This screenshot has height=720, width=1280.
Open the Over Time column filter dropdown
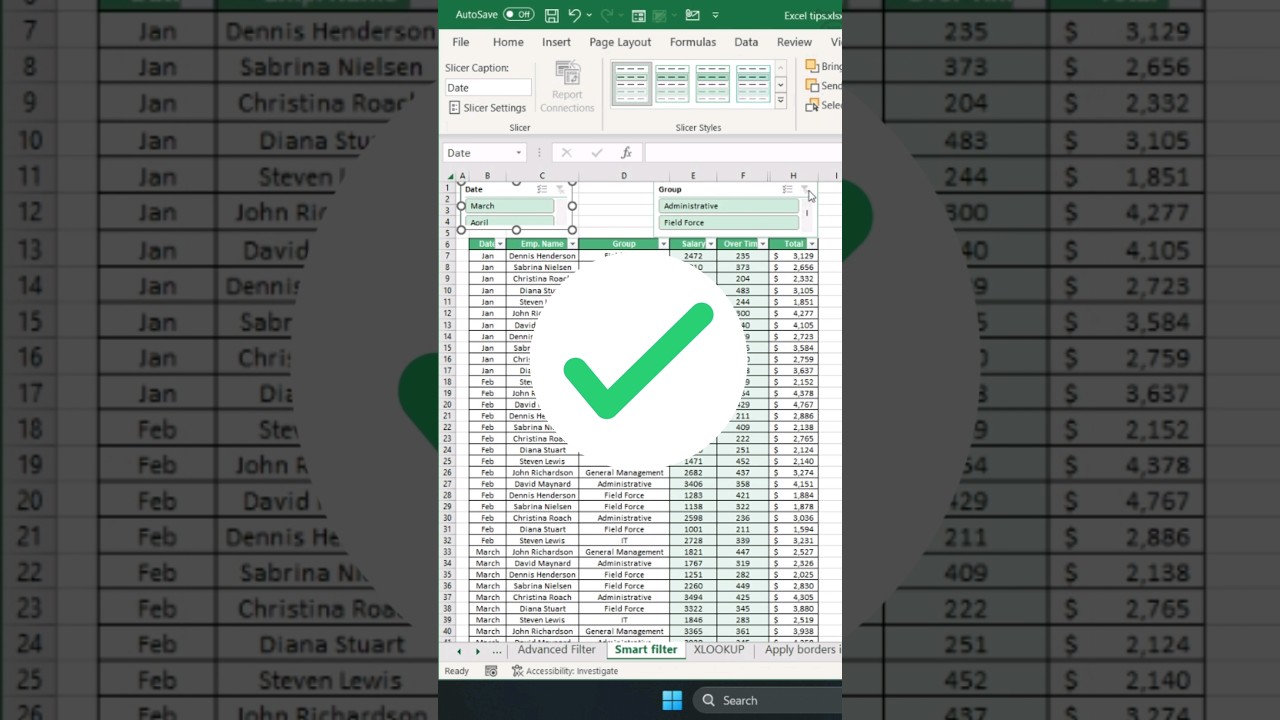point(763,244)
